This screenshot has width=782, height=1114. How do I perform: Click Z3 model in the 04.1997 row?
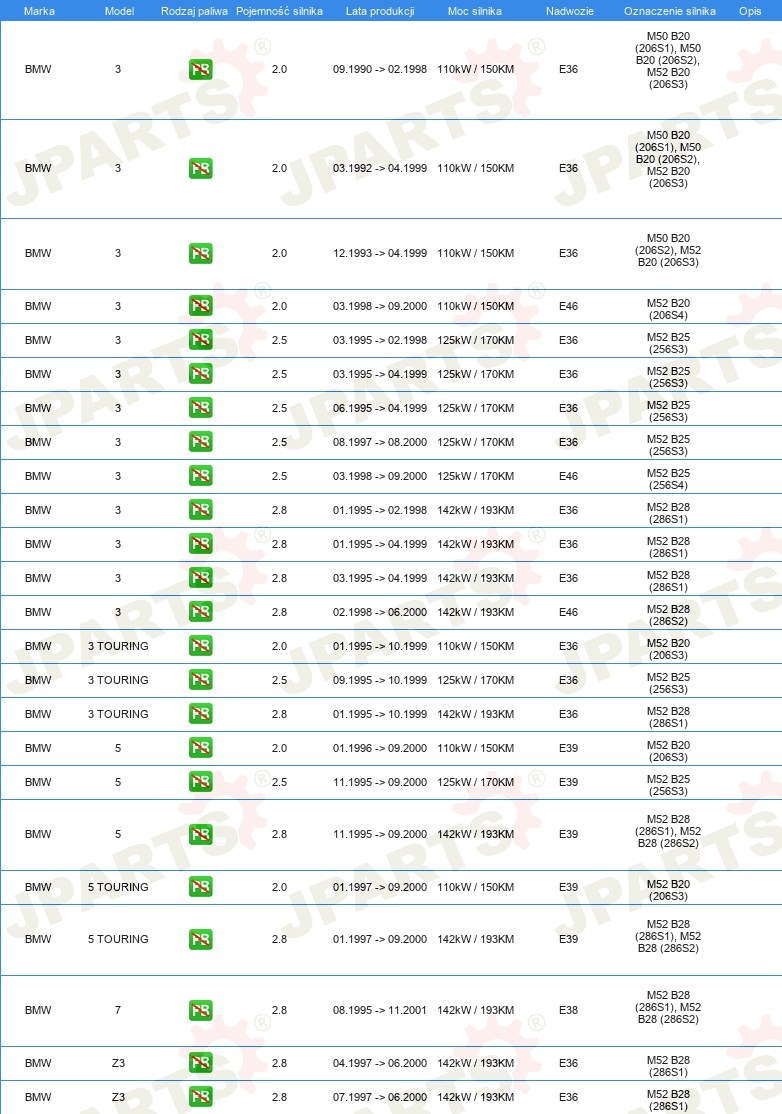coord(119,1064)
